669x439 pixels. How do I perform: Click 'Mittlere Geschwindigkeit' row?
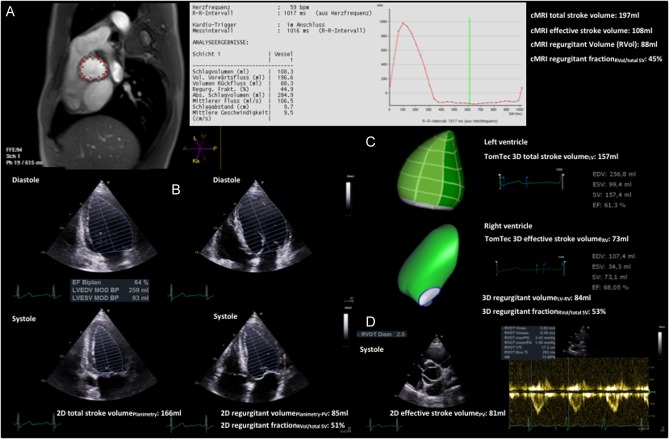pyautogui.click(x=245, y=114)
